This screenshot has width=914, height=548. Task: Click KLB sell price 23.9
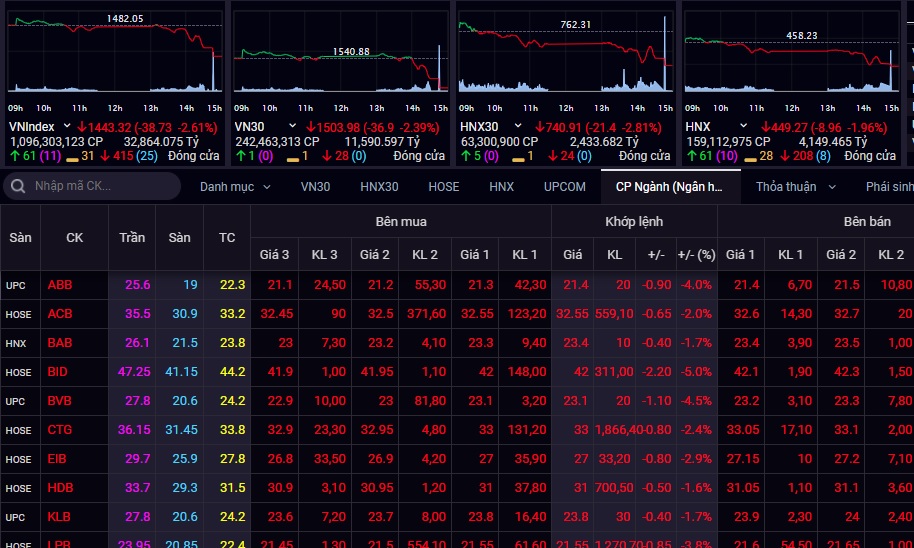[747, 517]
